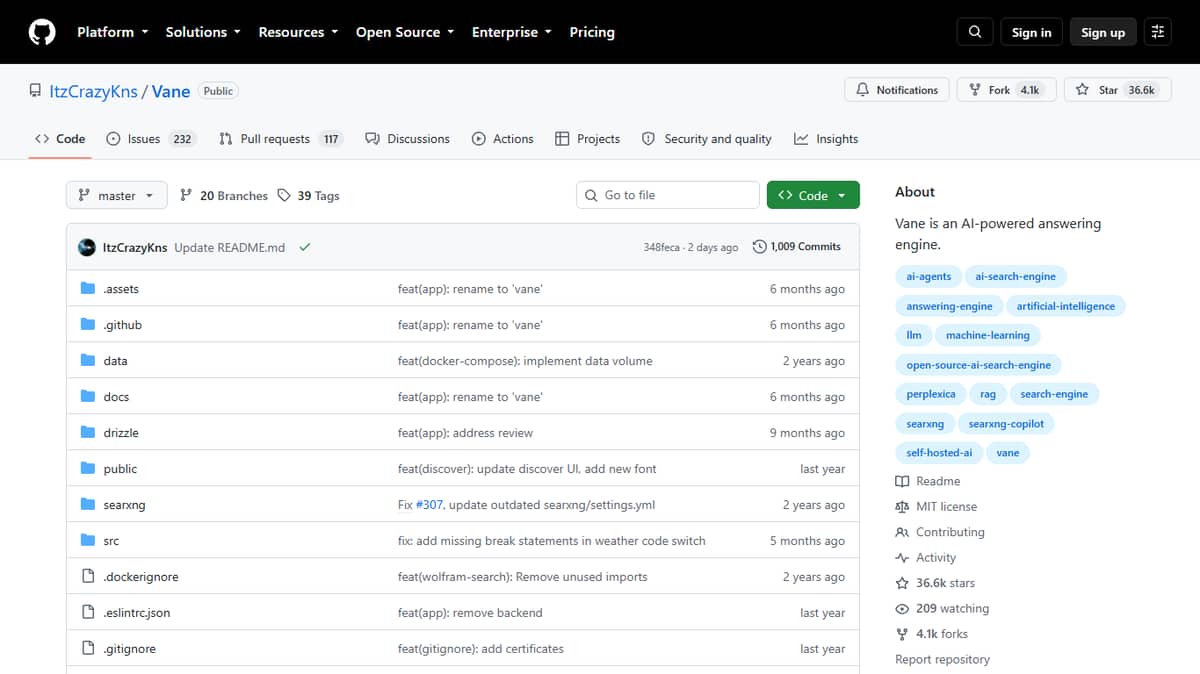The height and width of the screenshot is (674, 1200).
Task: Click the Sign up button
Action: (1103, 32)
